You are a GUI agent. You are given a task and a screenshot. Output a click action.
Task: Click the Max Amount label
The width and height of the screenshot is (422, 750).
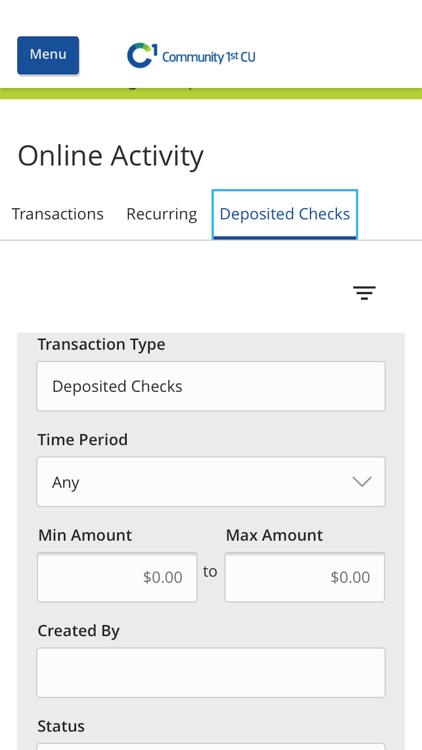[274, 535]
